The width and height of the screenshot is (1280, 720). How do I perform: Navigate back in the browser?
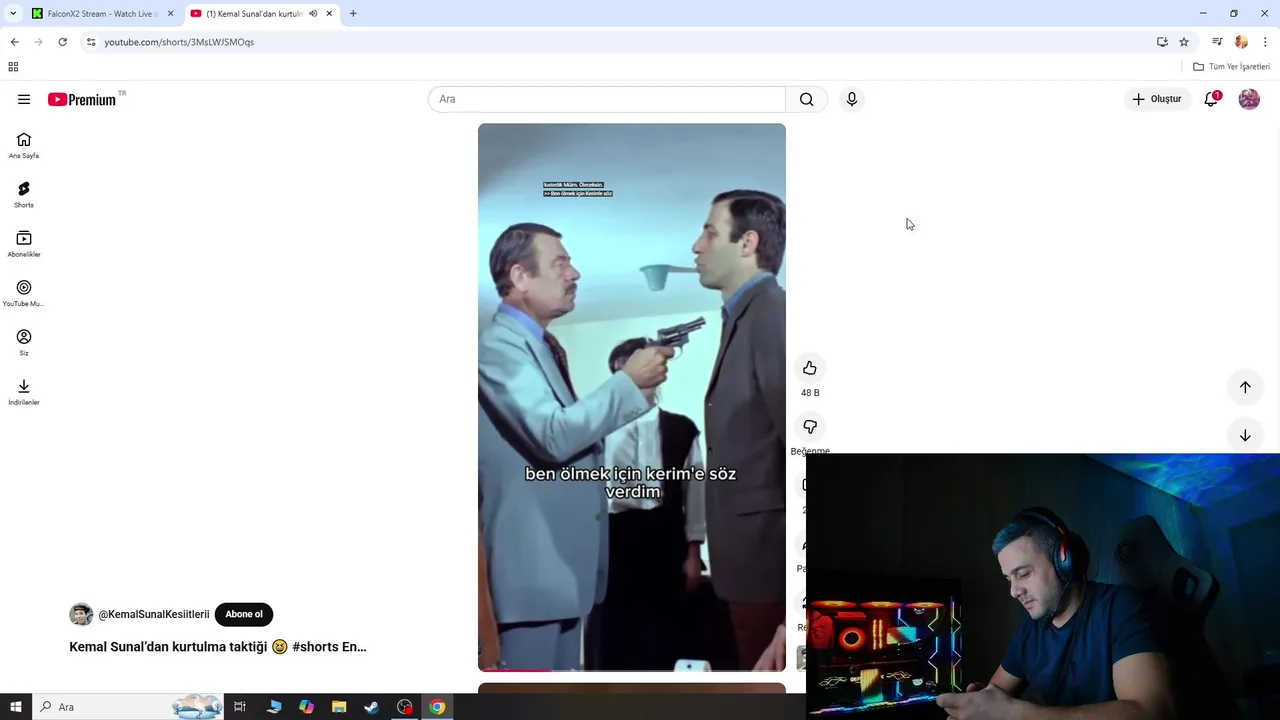(14, 42)
